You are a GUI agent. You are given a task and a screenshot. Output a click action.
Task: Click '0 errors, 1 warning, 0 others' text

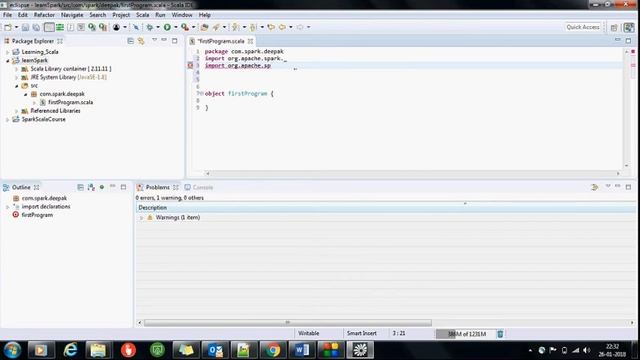[169, 198]
